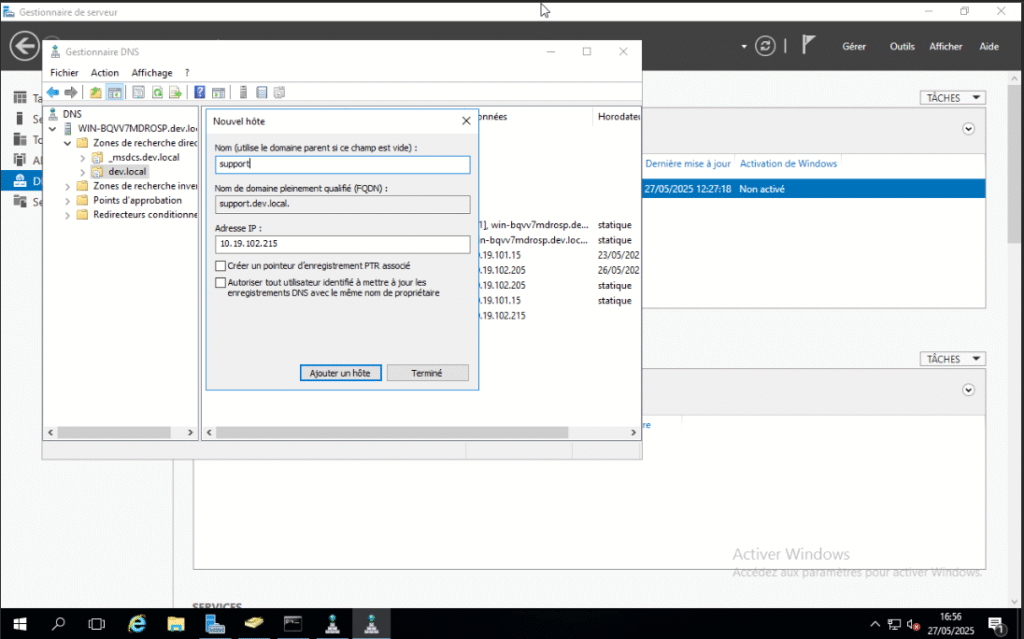The width and height of the screenshot is (1024, 639).
Task: Open help via blue question mark icon
Action: (200, 93)
